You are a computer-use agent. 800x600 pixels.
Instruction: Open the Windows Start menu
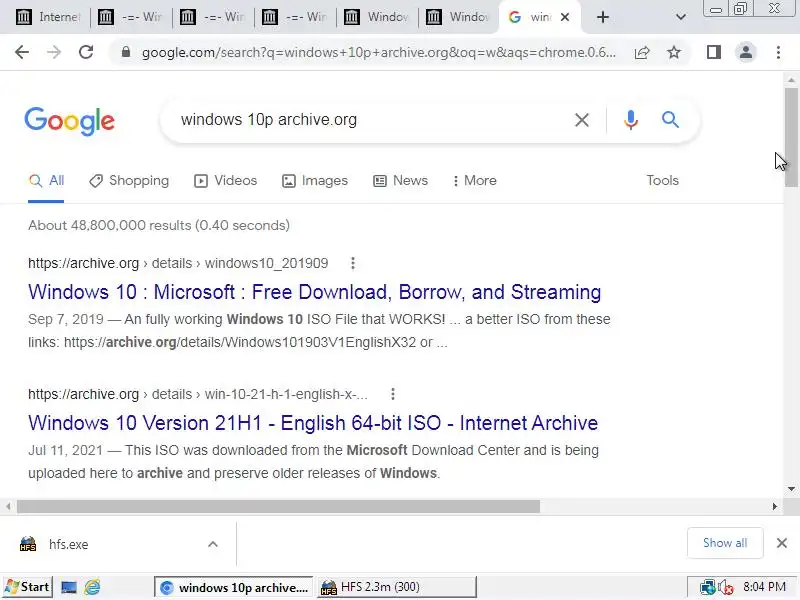[x=28, y=587]
